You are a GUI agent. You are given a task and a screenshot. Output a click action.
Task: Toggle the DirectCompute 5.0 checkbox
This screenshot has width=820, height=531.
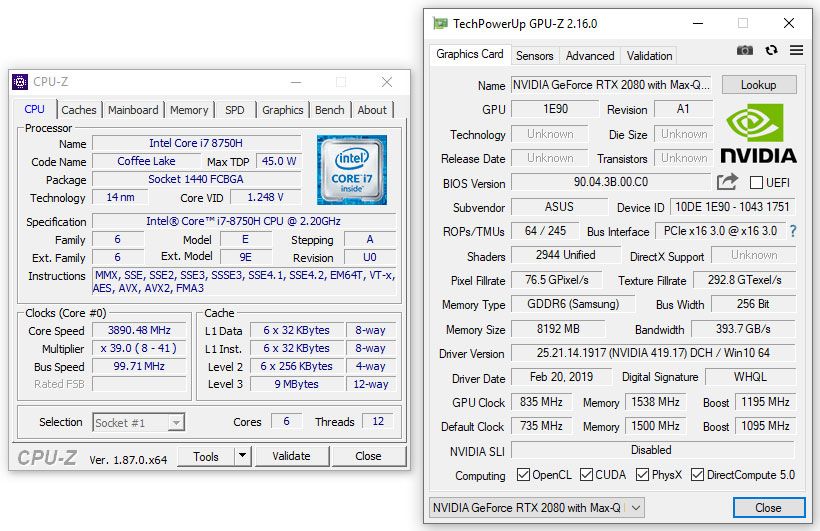[x=697, y=474]
